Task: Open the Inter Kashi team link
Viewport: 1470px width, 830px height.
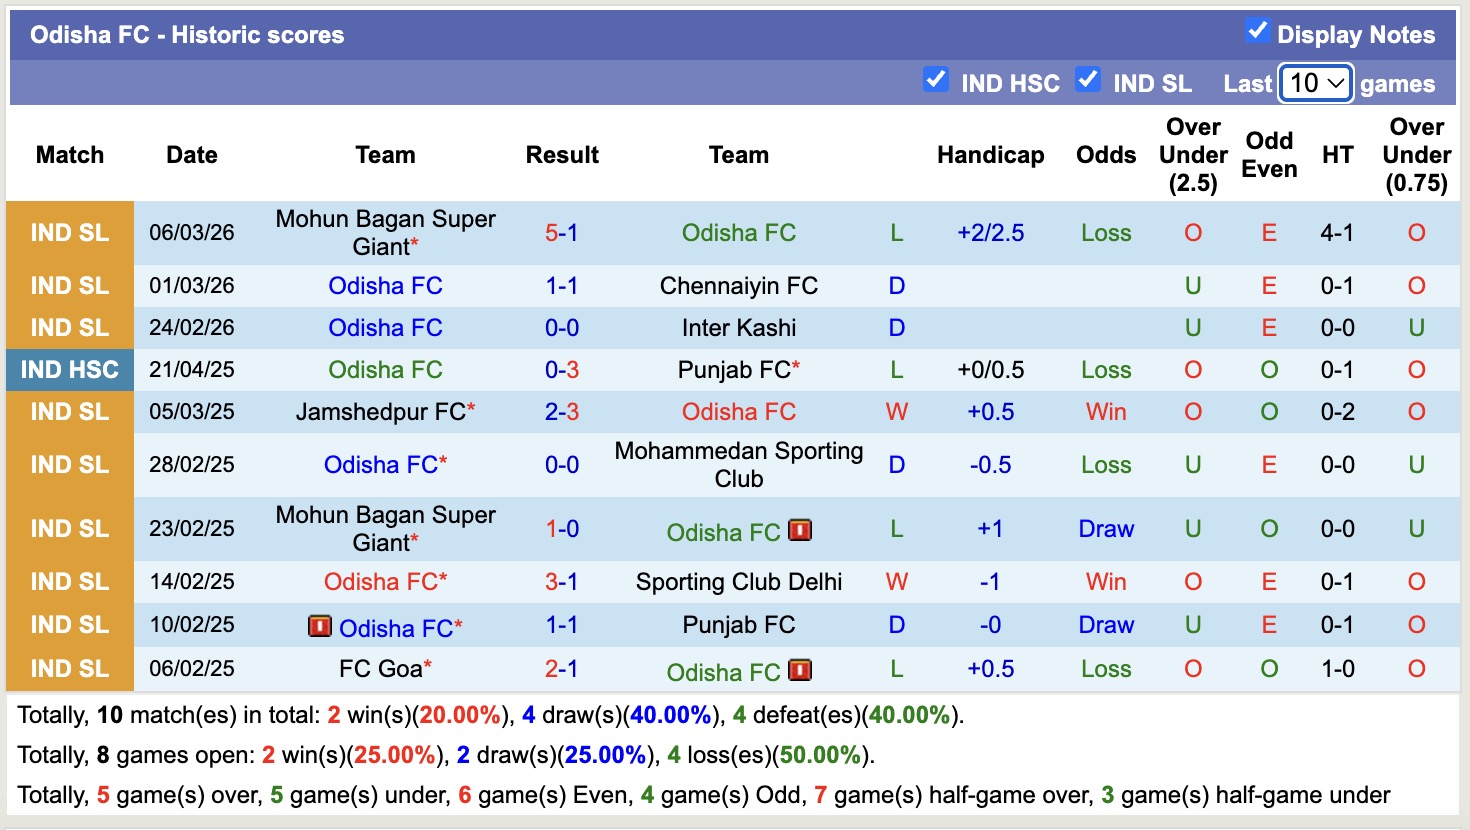Action: (x=738, y=327)
